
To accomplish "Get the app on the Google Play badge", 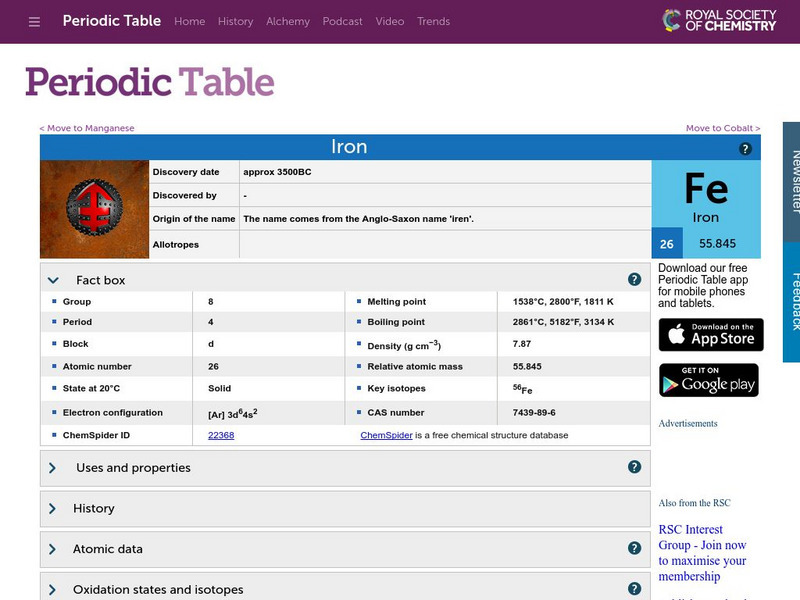I will coord(709,381).
